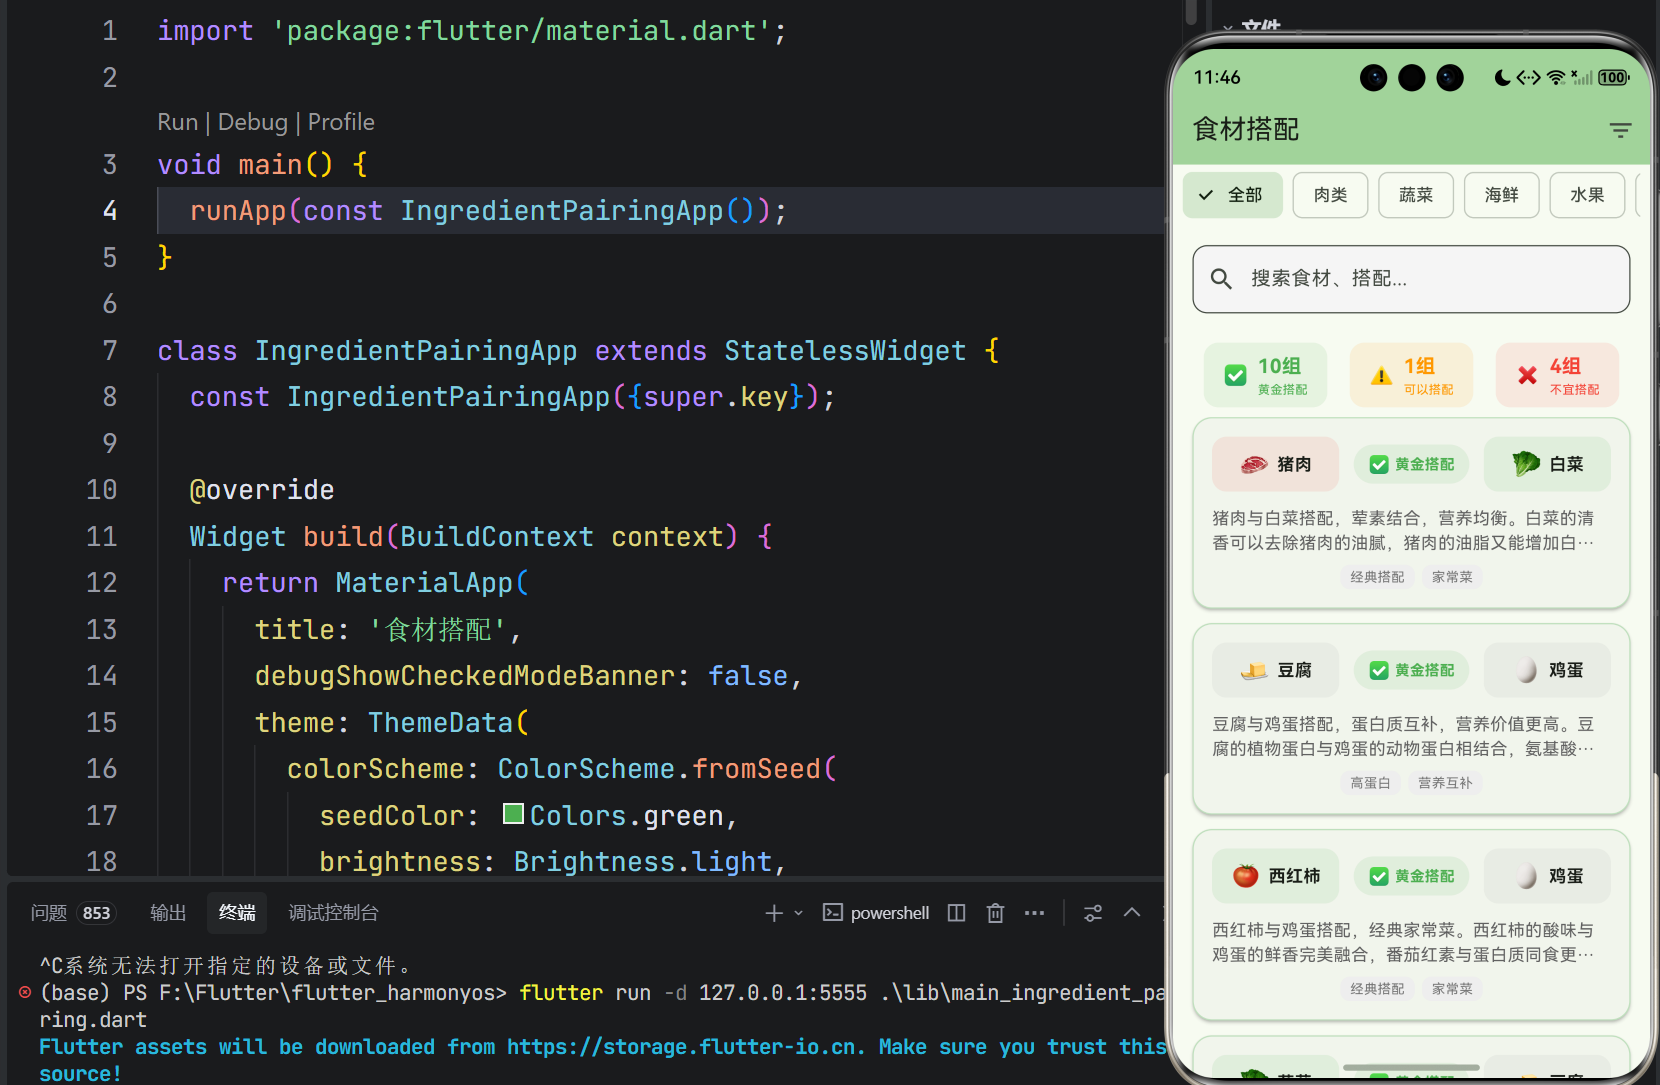Click the 853 problems count badge
1660x1085 pixels.
[x=97, y=913]
